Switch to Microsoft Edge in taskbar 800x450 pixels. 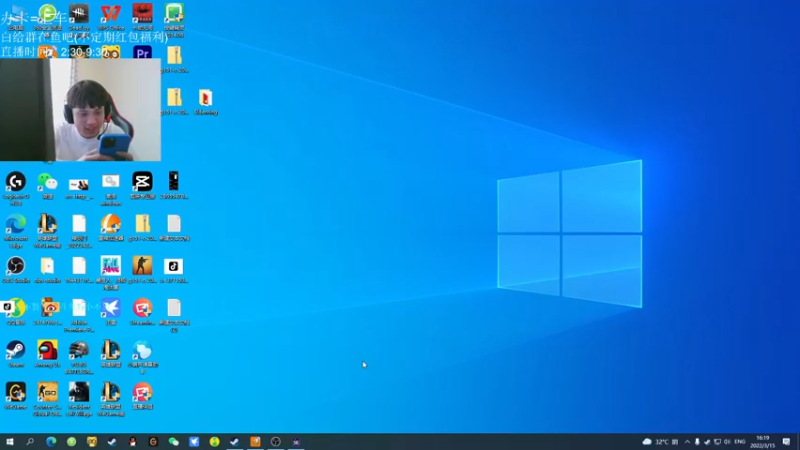click(51, 442)
